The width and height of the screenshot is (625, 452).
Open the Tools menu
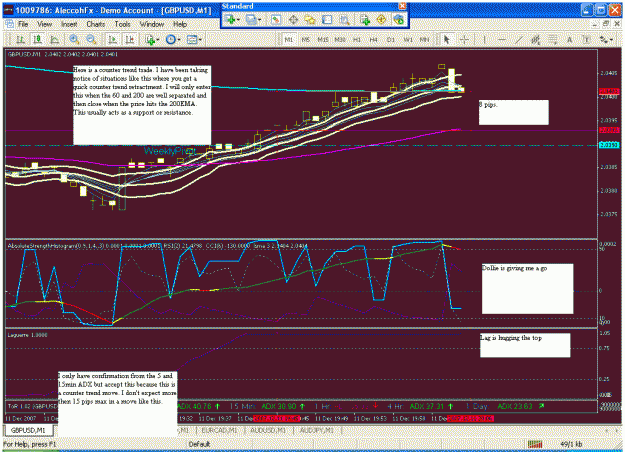point(122,24)
